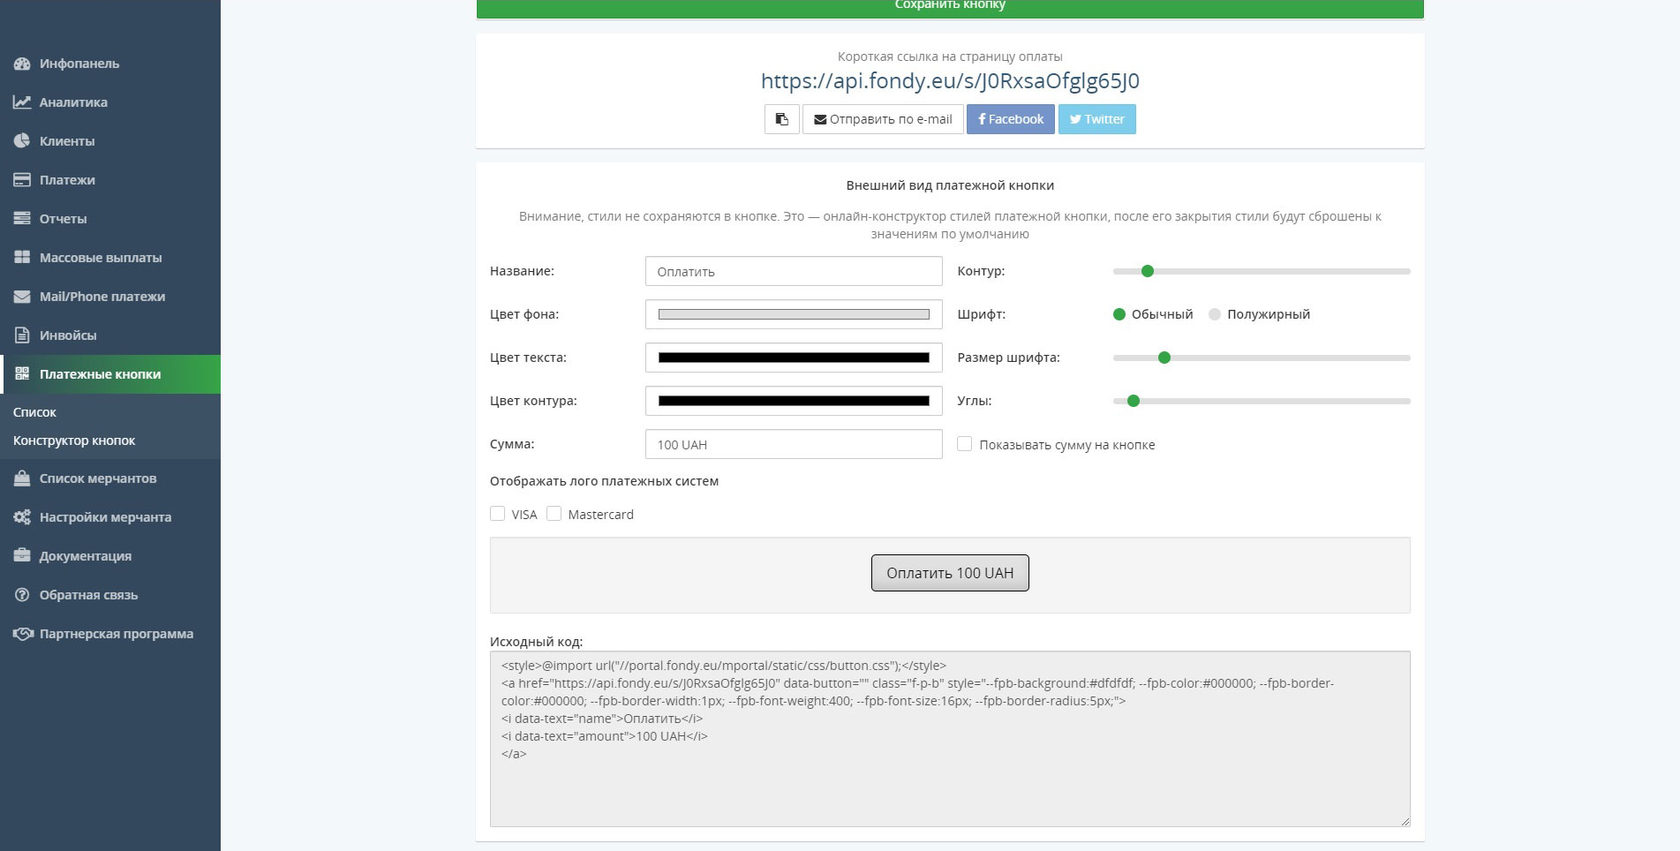Check 'Показывать сумму на кнопке'
This screenshot has width=1680, height=851.
point(964,444)
